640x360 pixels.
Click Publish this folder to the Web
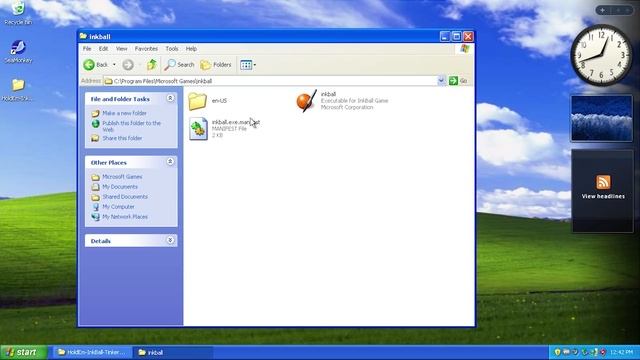131,126
